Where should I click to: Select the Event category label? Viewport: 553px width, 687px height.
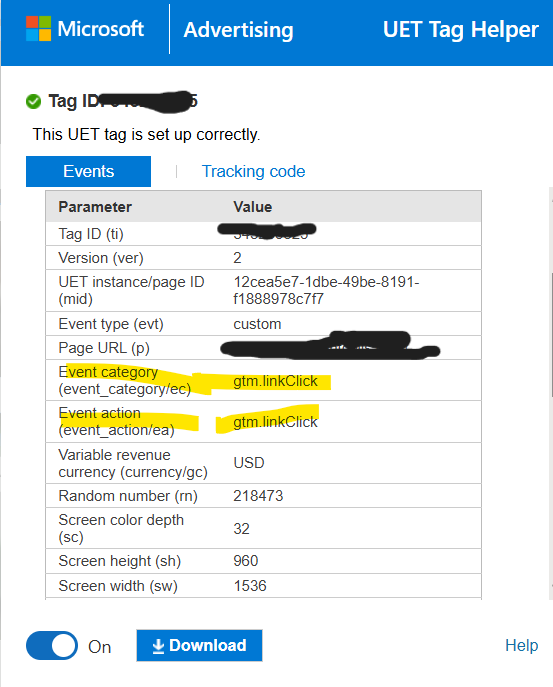pos(124,380)
